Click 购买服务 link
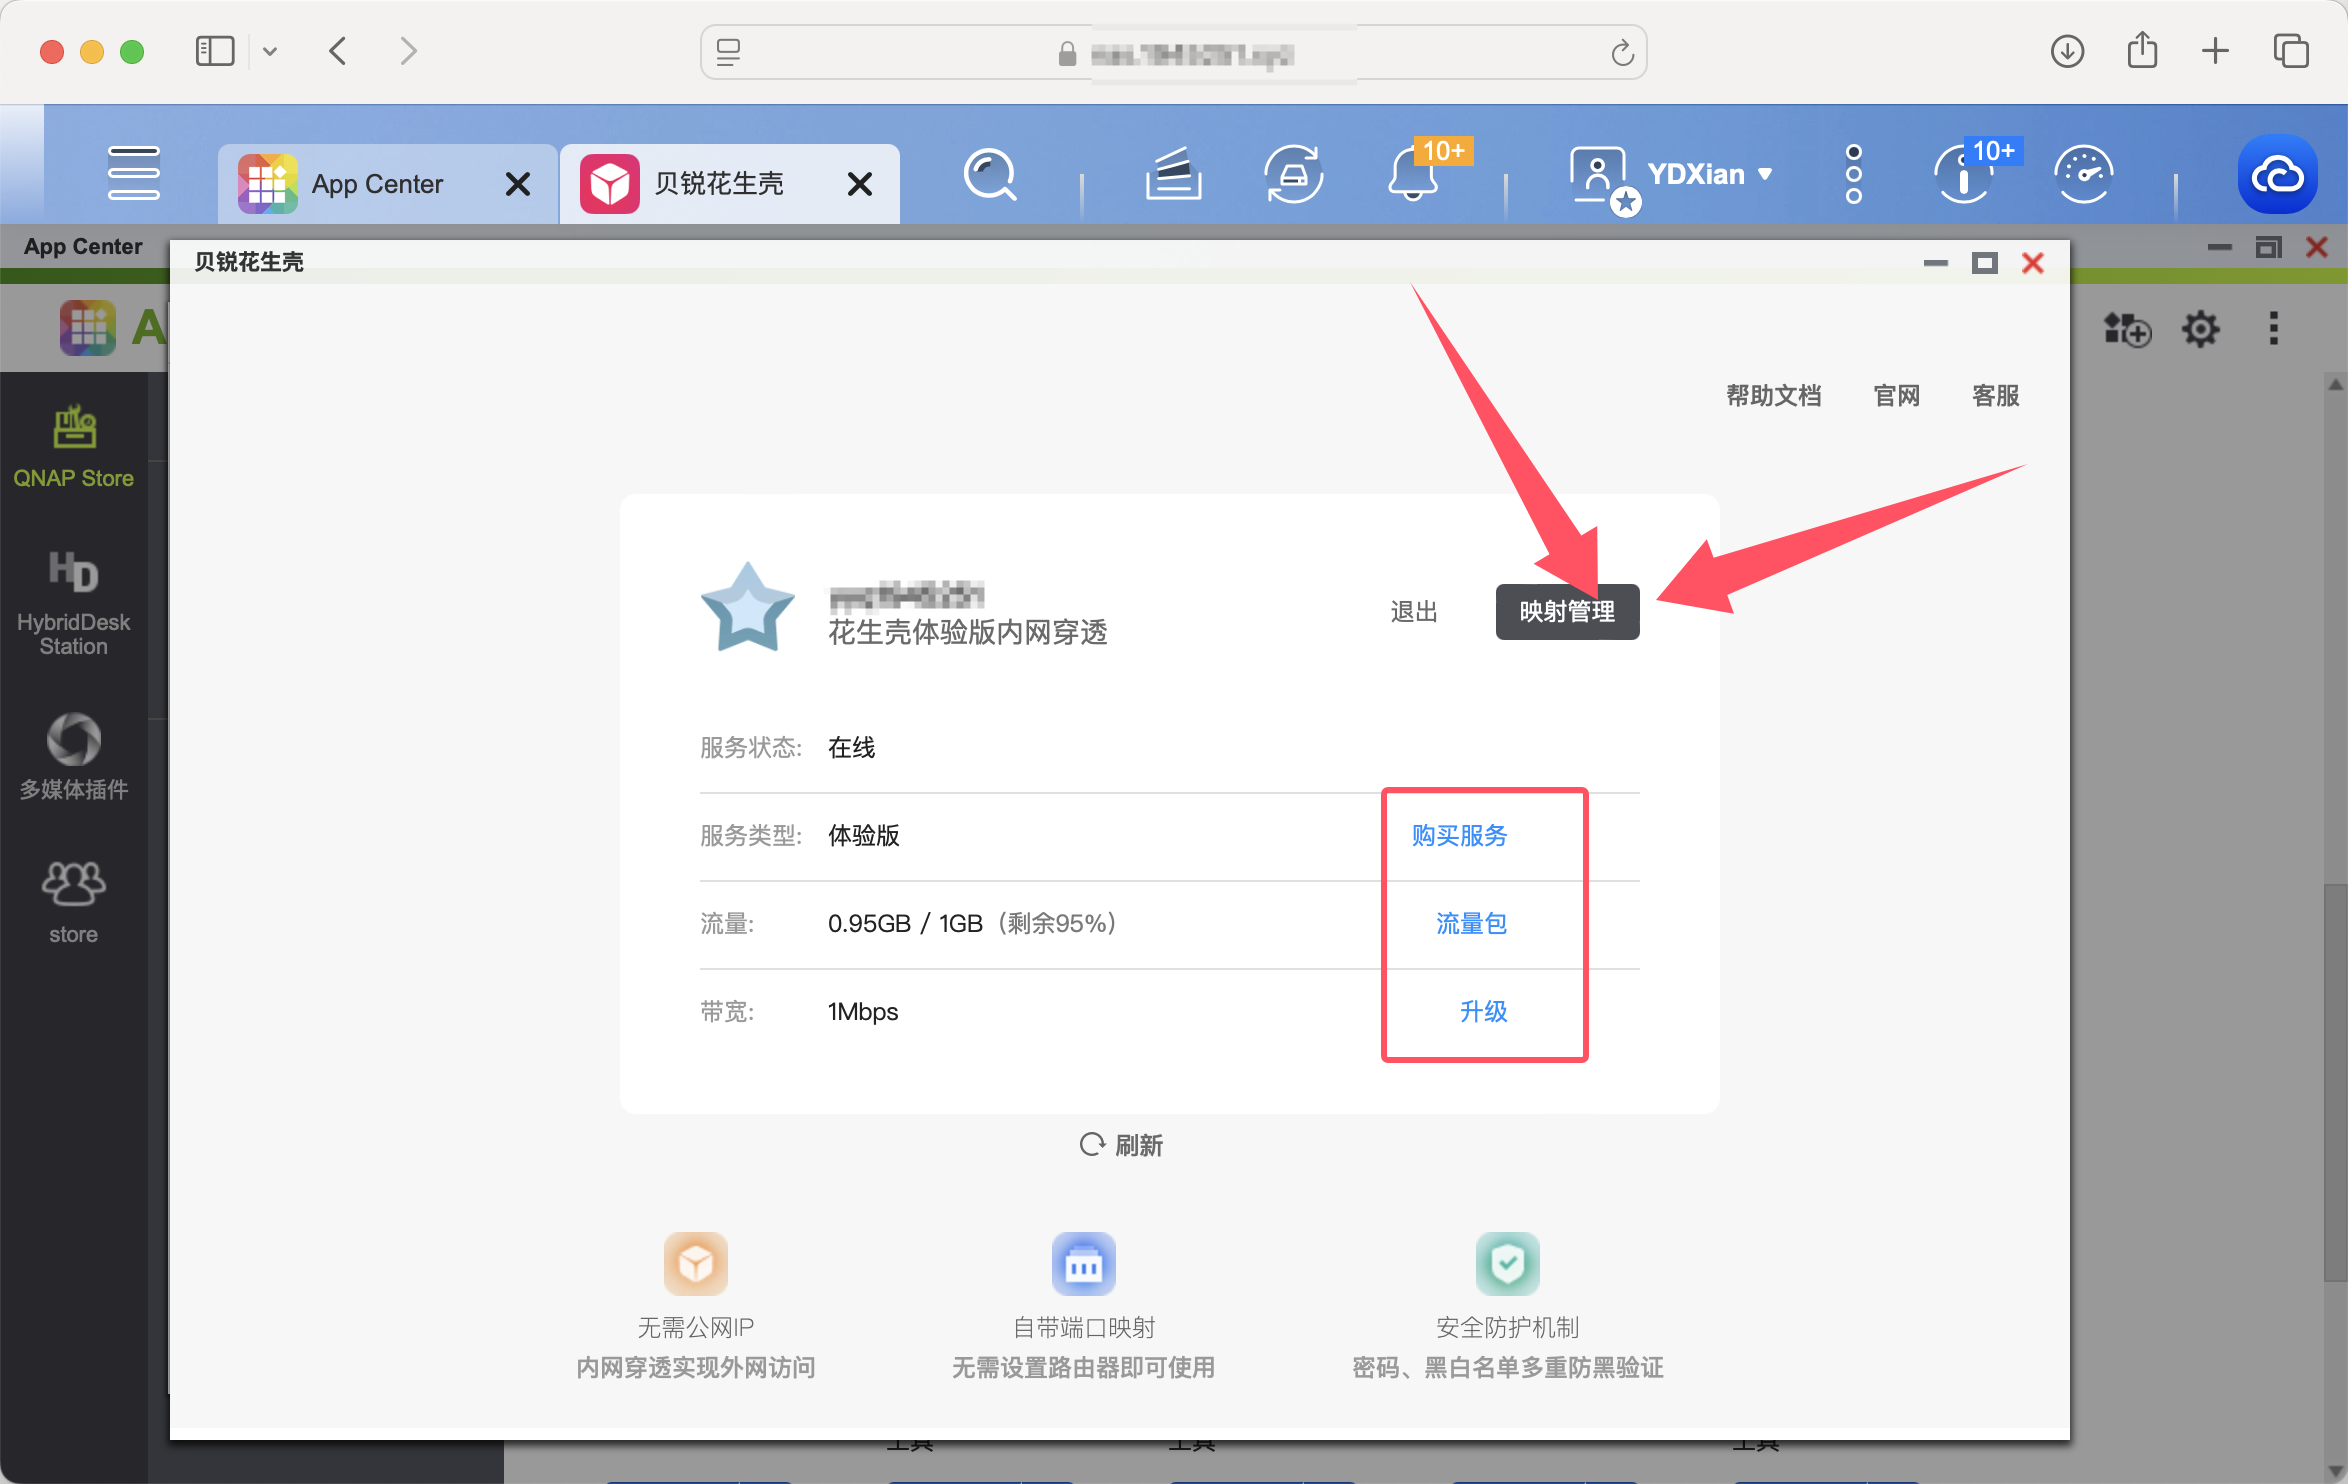Image resolution: width=2348 pixels, height=1484 pixels. coord(1459,836)
